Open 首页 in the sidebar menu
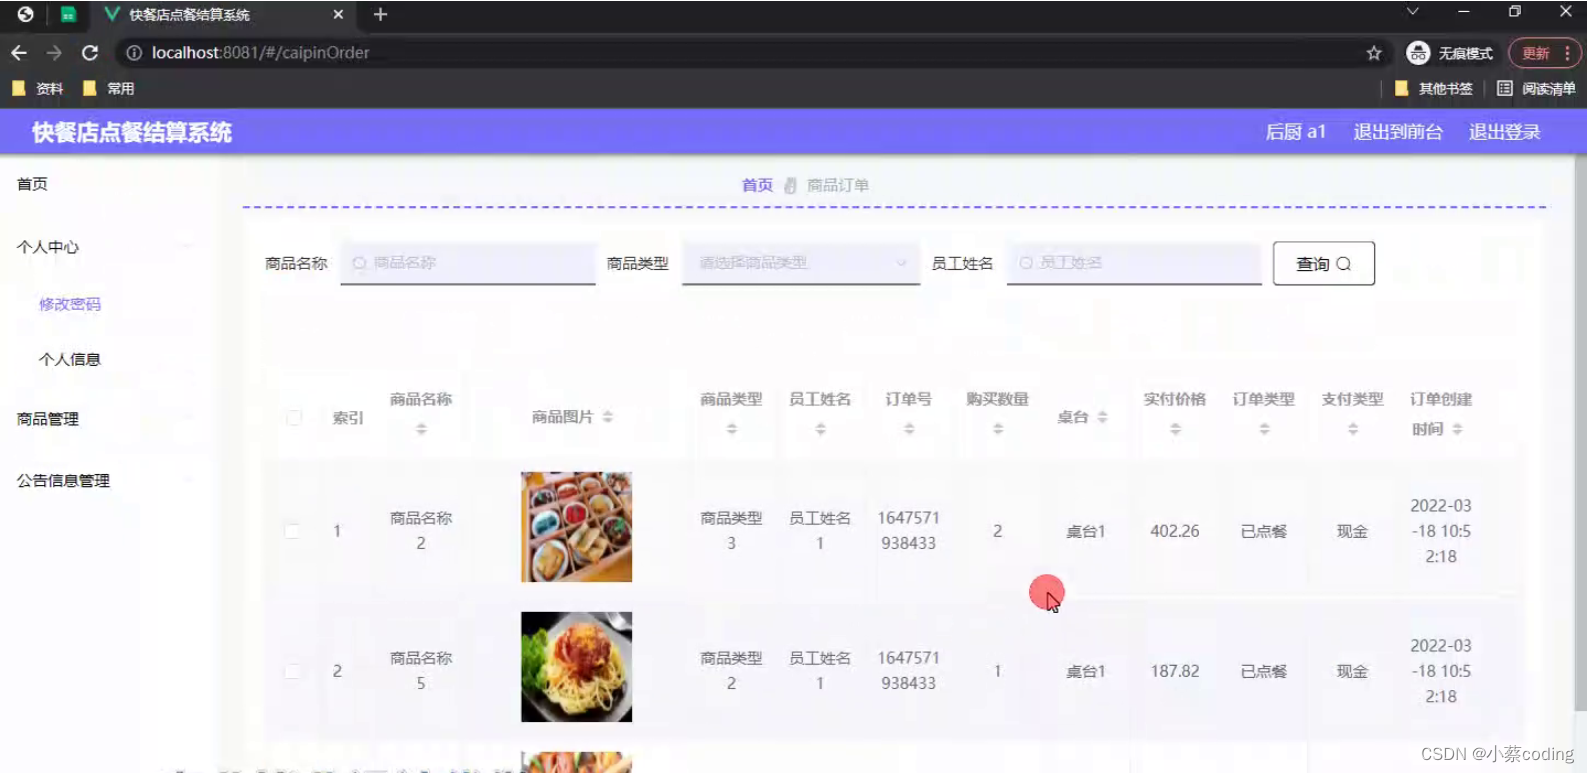The width and height of the screenshot is (1589, 773). coord(32,184)
